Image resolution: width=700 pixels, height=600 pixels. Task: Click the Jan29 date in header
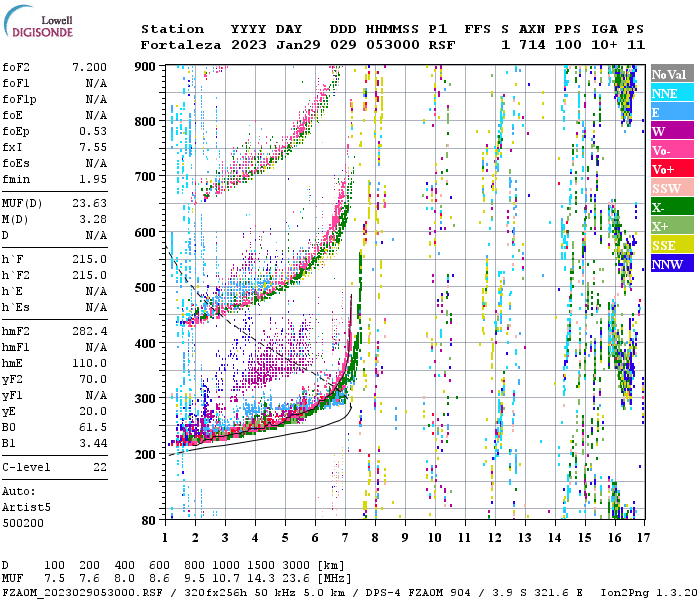[x=298, y=45]
